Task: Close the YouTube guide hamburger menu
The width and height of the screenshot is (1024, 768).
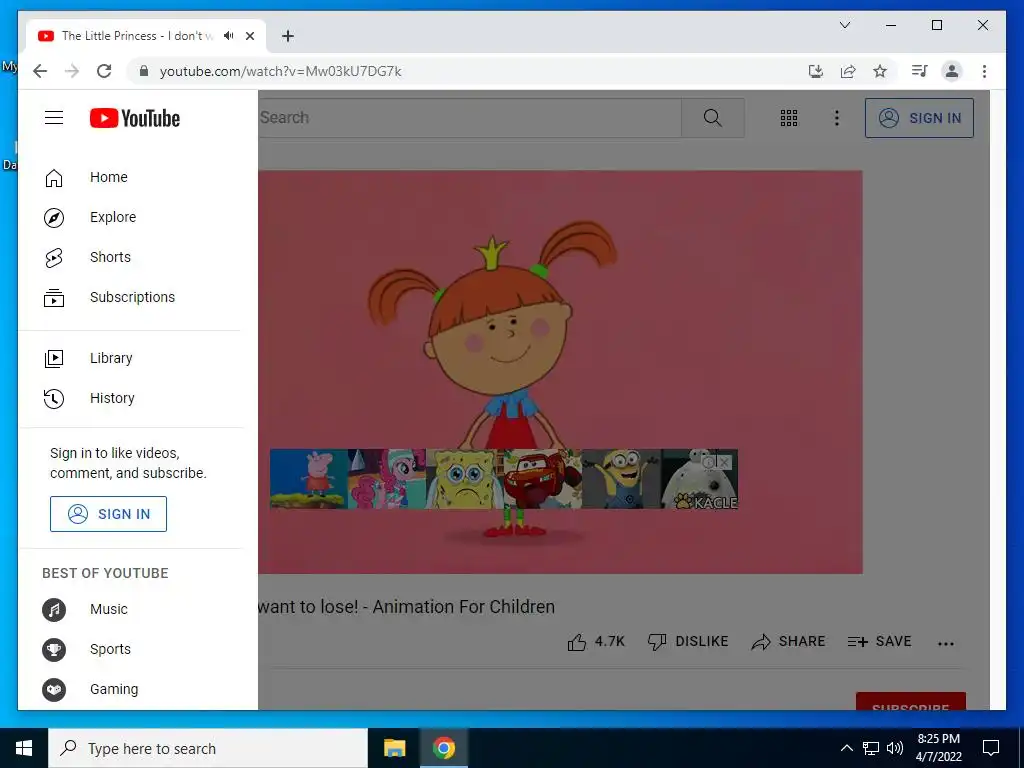Action: [54, 118]
